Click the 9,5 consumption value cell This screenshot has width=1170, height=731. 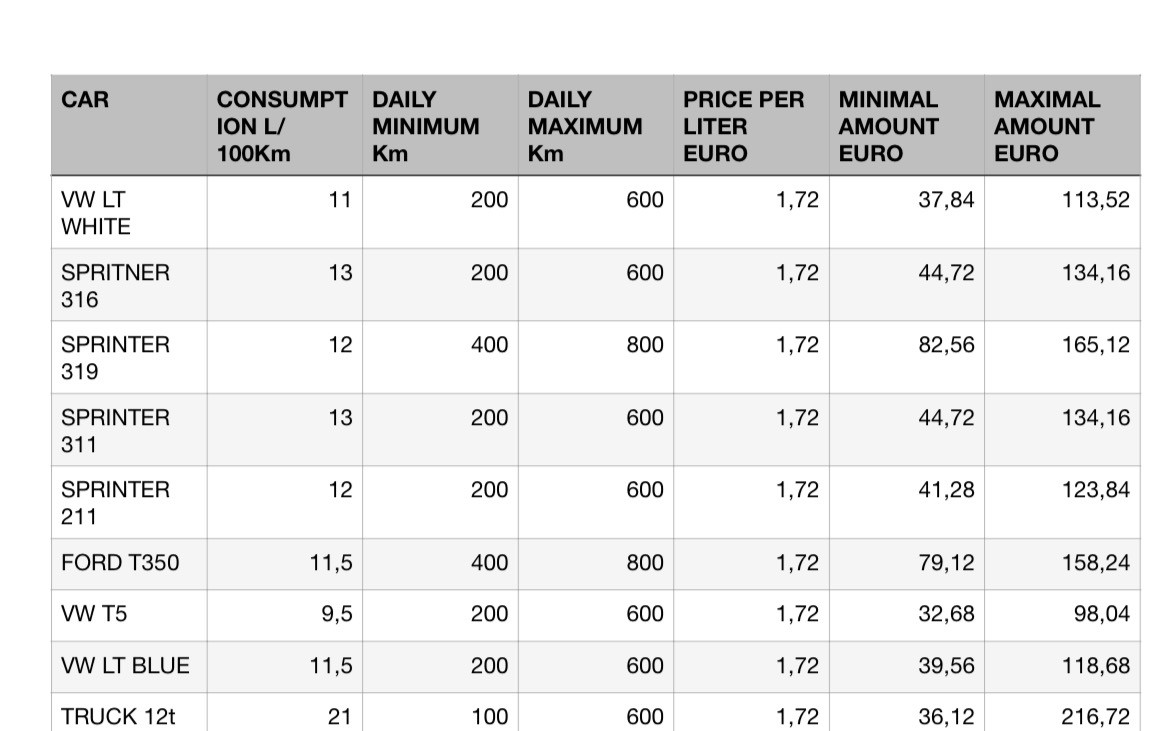point(284,615)
